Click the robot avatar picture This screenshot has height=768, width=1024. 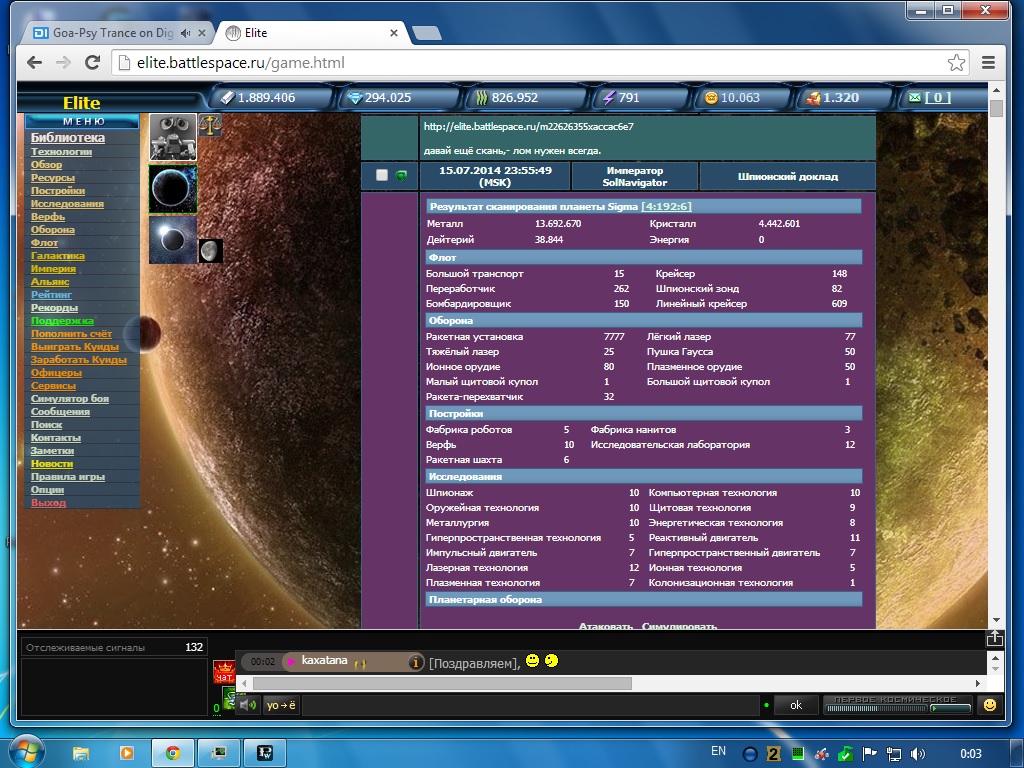(x=173, y=137)
